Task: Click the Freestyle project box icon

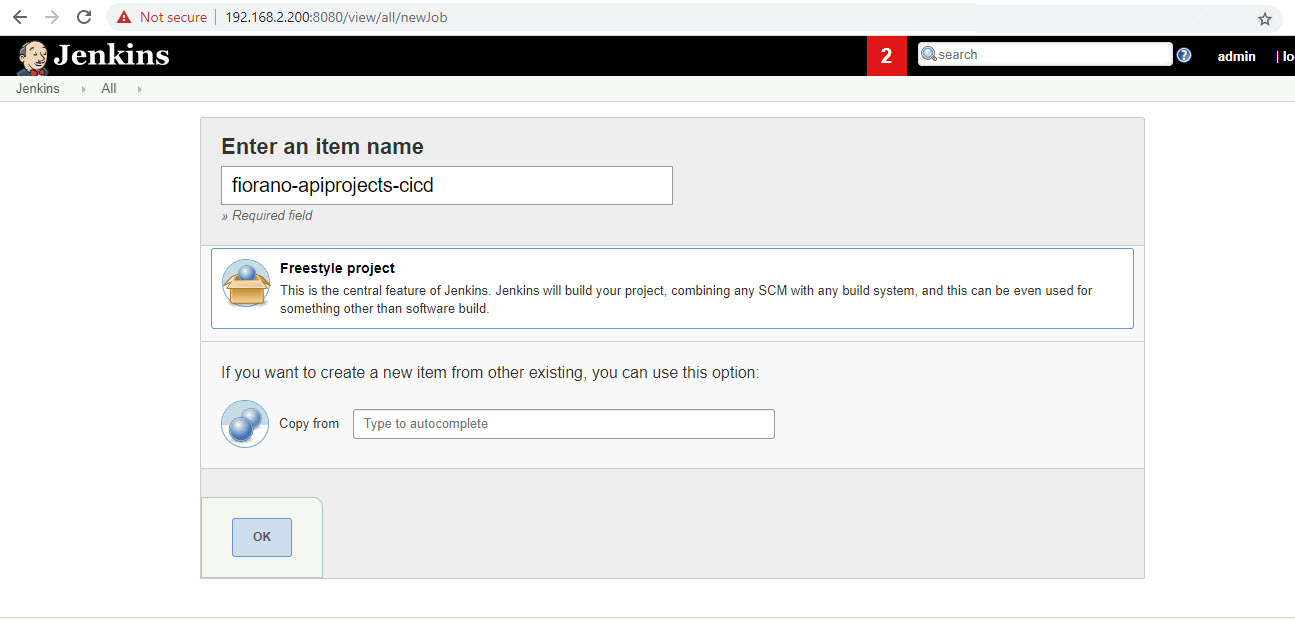Action: (x=246, y=284)
